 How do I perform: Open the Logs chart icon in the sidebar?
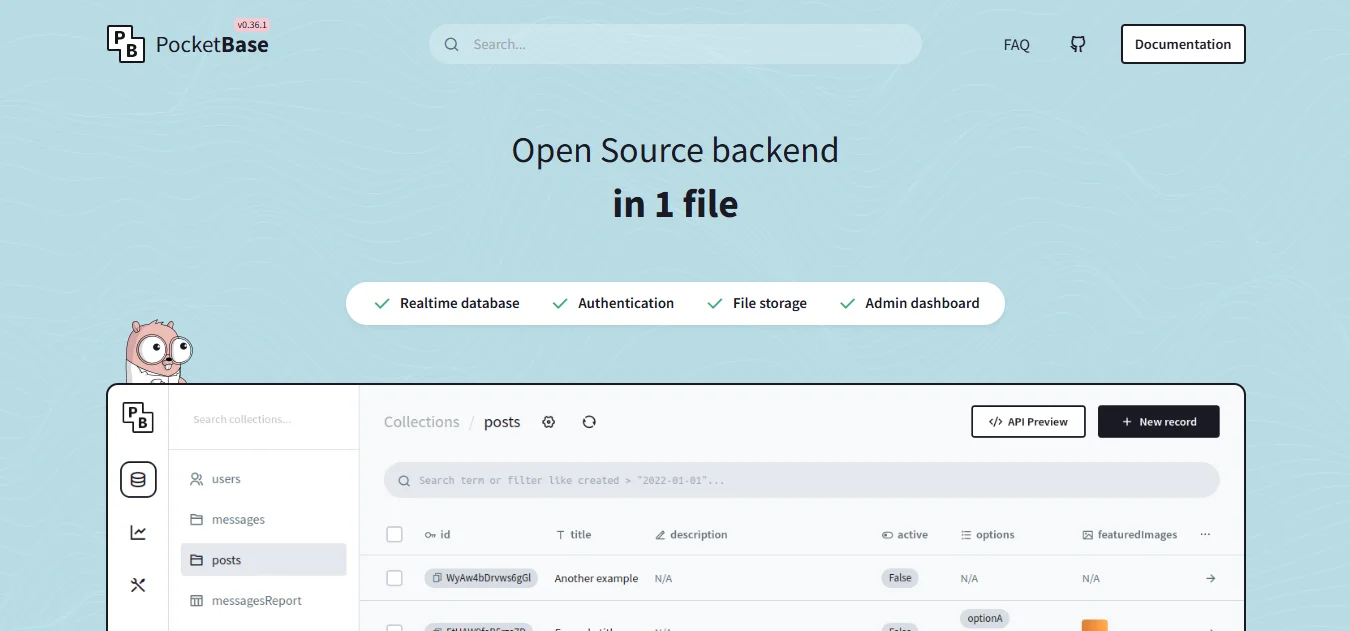[x=138, y=533]
